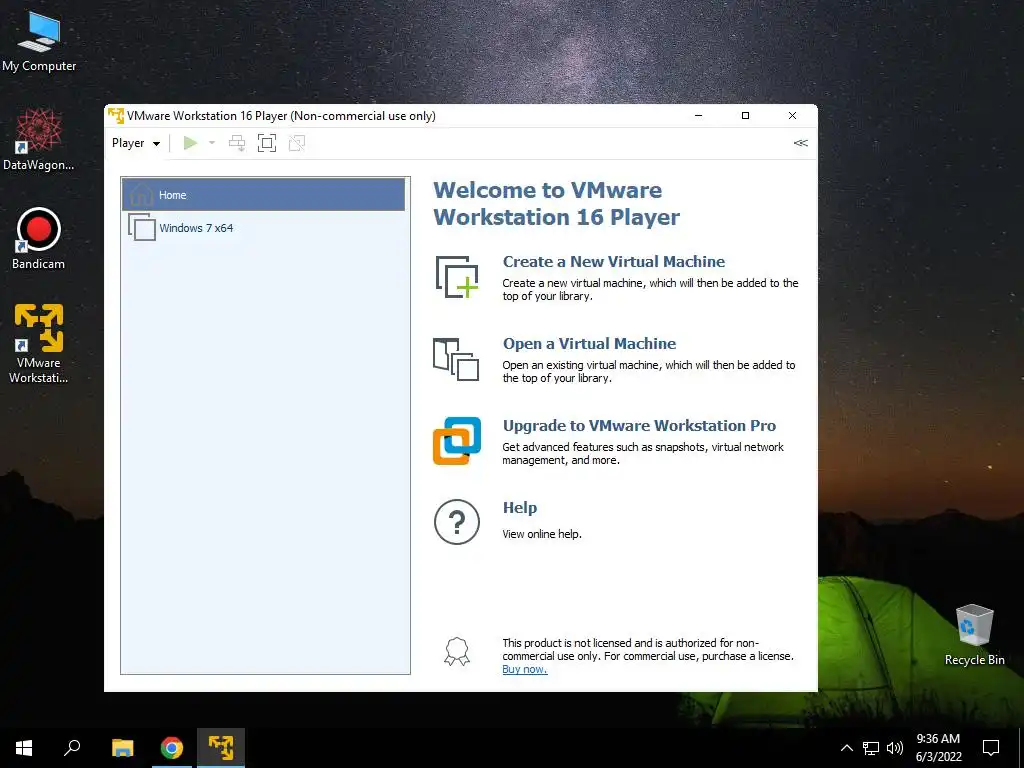Click the green Power On play button
The image size is (1024, 768).
coord(190,143)
